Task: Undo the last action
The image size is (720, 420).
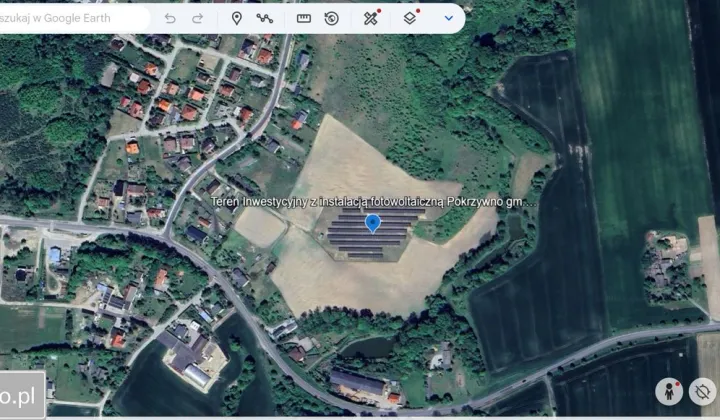Action: pyautogui.click(x=170, y=18)
